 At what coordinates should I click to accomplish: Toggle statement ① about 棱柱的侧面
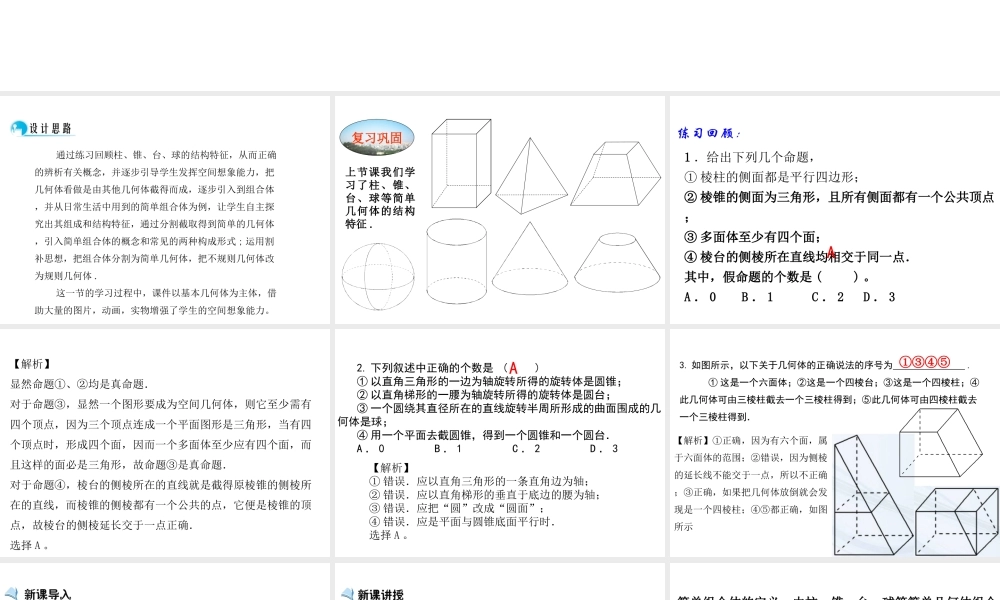tap(780, 176)
